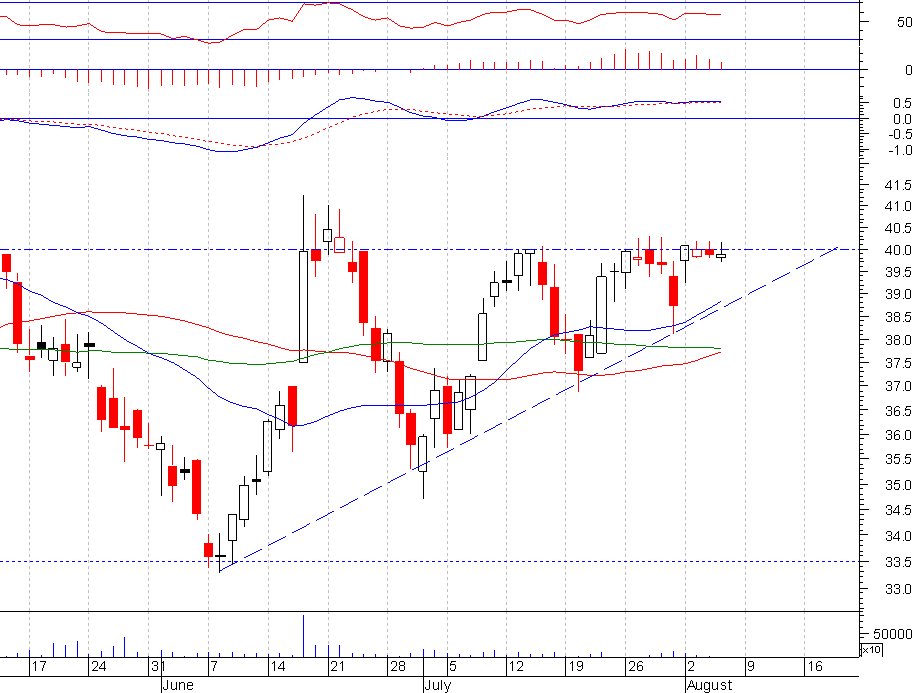Click the 36.5 price axis label

[898, 411]
